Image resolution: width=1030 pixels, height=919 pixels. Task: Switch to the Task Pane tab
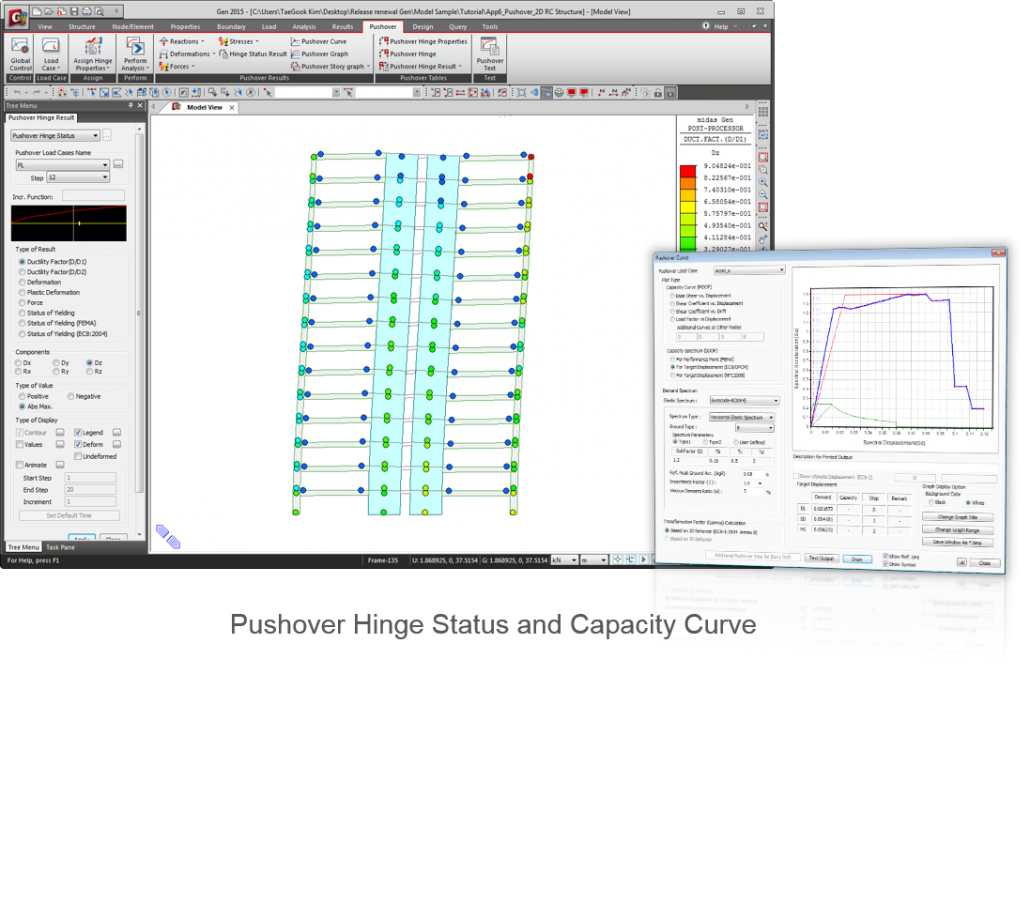tap(60, 547)
